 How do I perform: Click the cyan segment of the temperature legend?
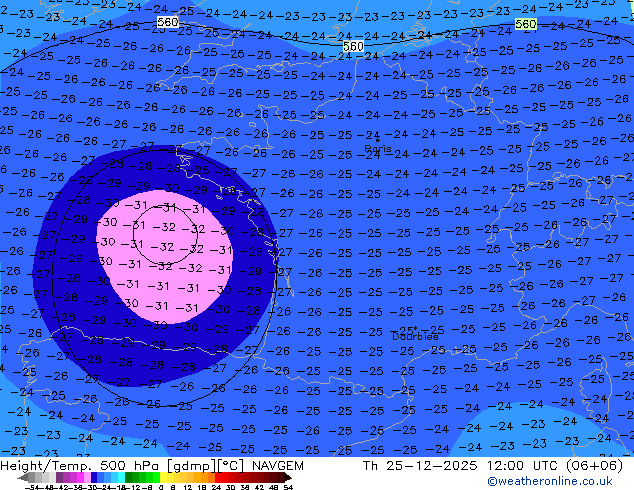click(121, 478)
